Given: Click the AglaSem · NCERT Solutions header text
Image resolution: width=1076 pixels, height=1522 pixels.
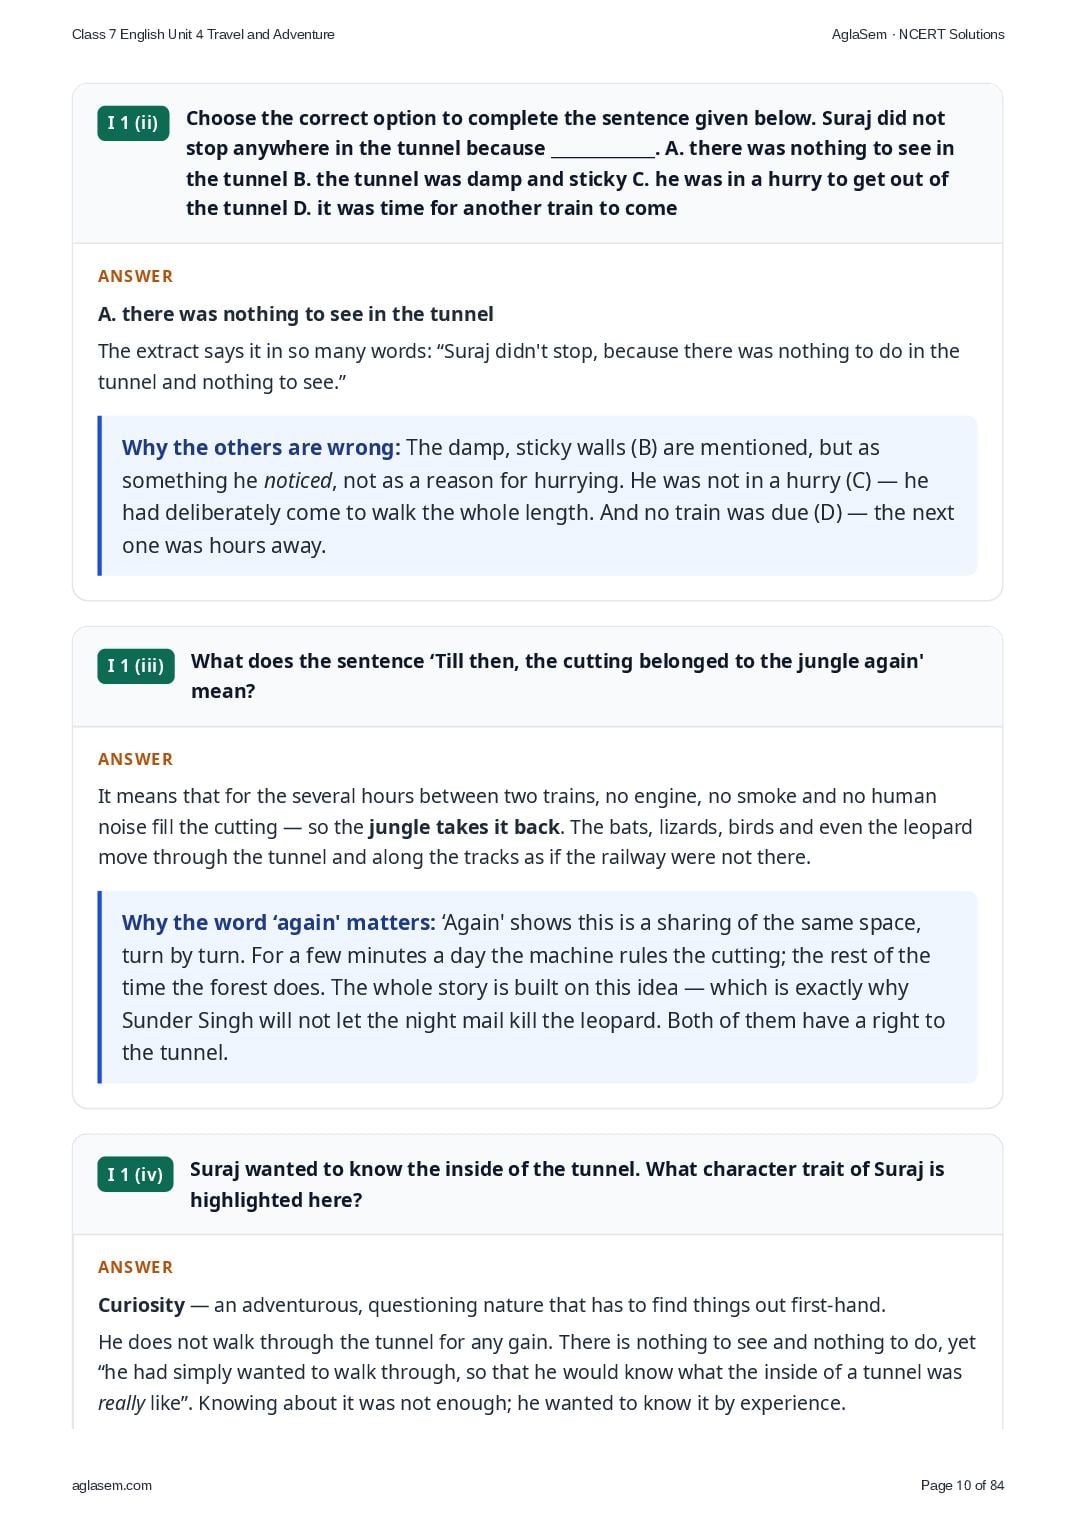Looking at the screenshot, I should (918, 34).
